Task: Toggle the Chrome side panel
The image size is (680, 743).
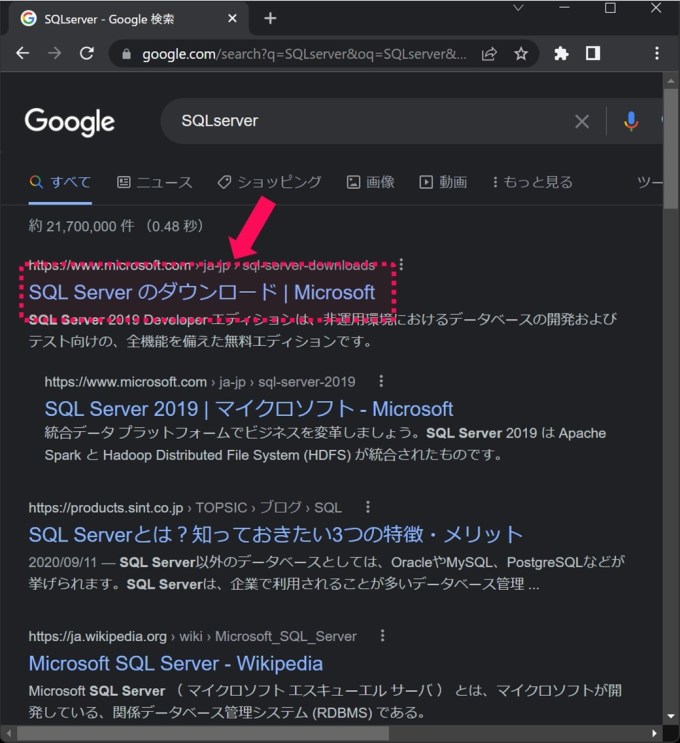Action: (x=593, y=53)
